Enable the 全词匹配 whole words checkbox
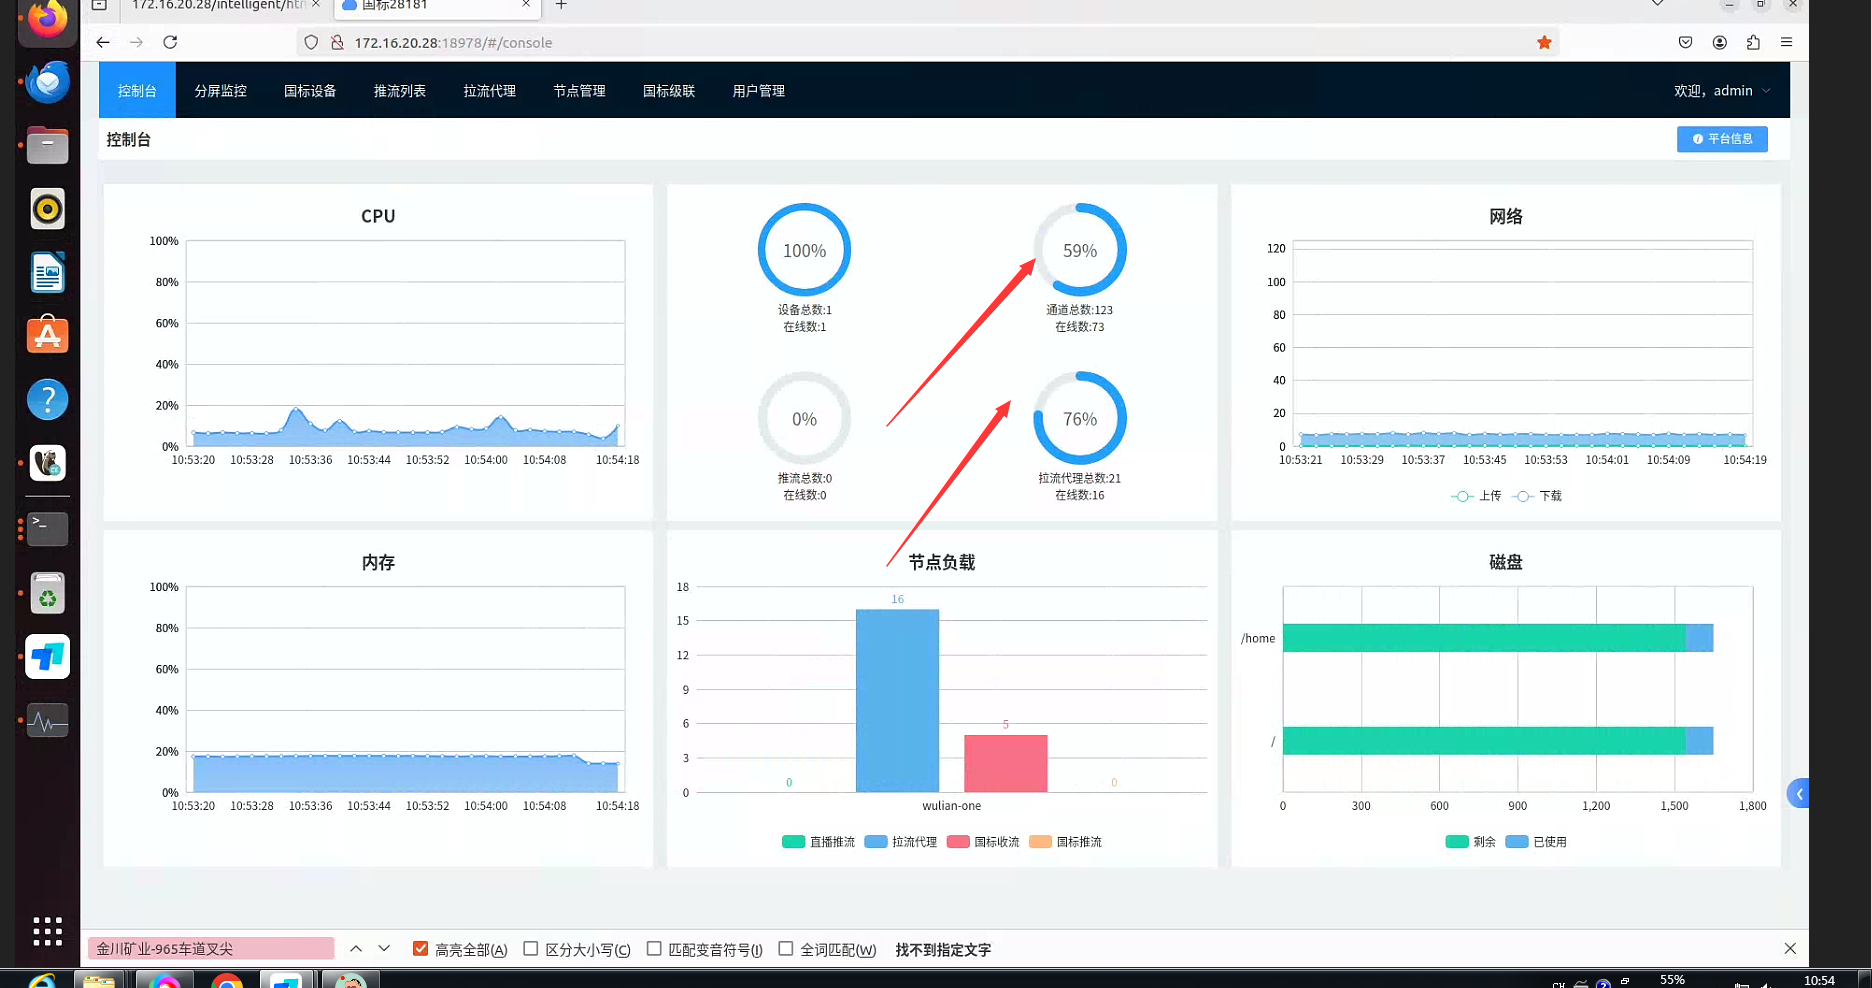This screenshot has height=988, width=1872. 786,948
